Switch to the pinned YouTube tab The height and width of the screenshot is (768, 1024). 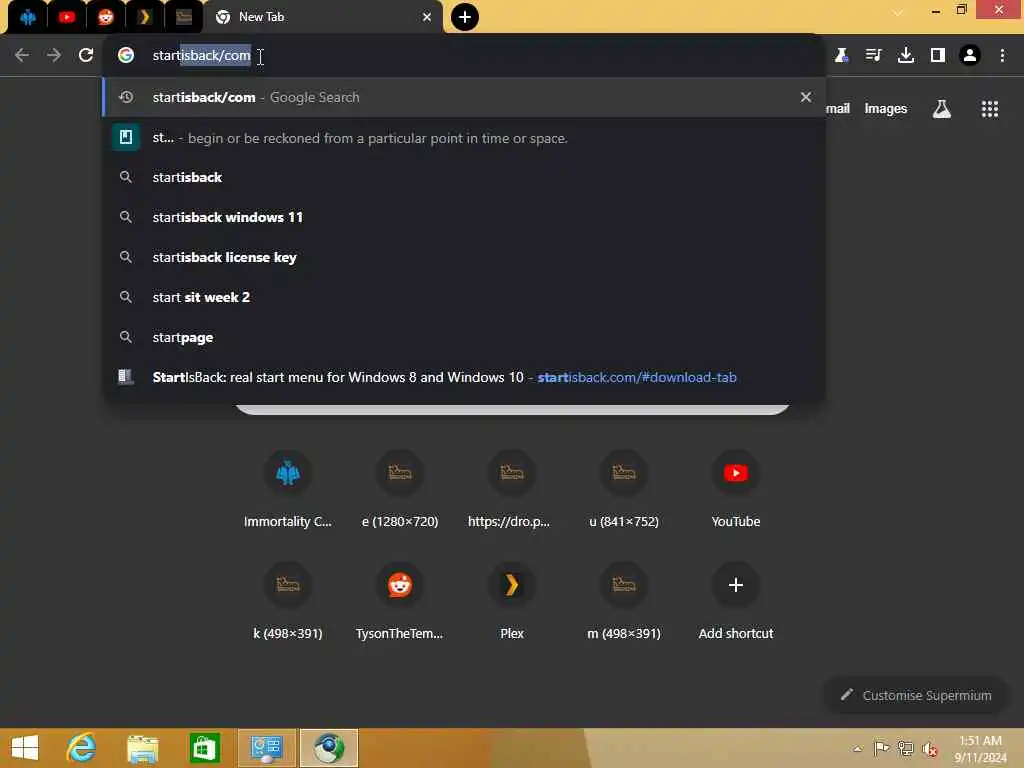pyautogui.click(x=67, y=17)
